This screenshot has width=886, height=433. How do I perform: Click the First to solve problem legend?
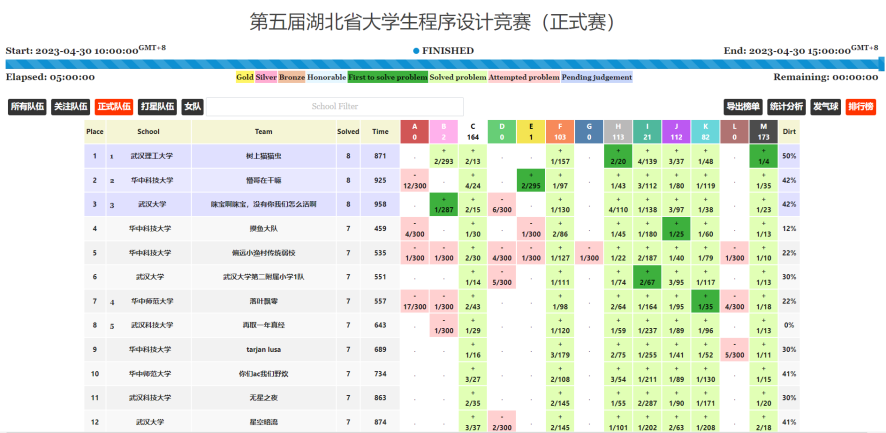[x=387, y=77]
